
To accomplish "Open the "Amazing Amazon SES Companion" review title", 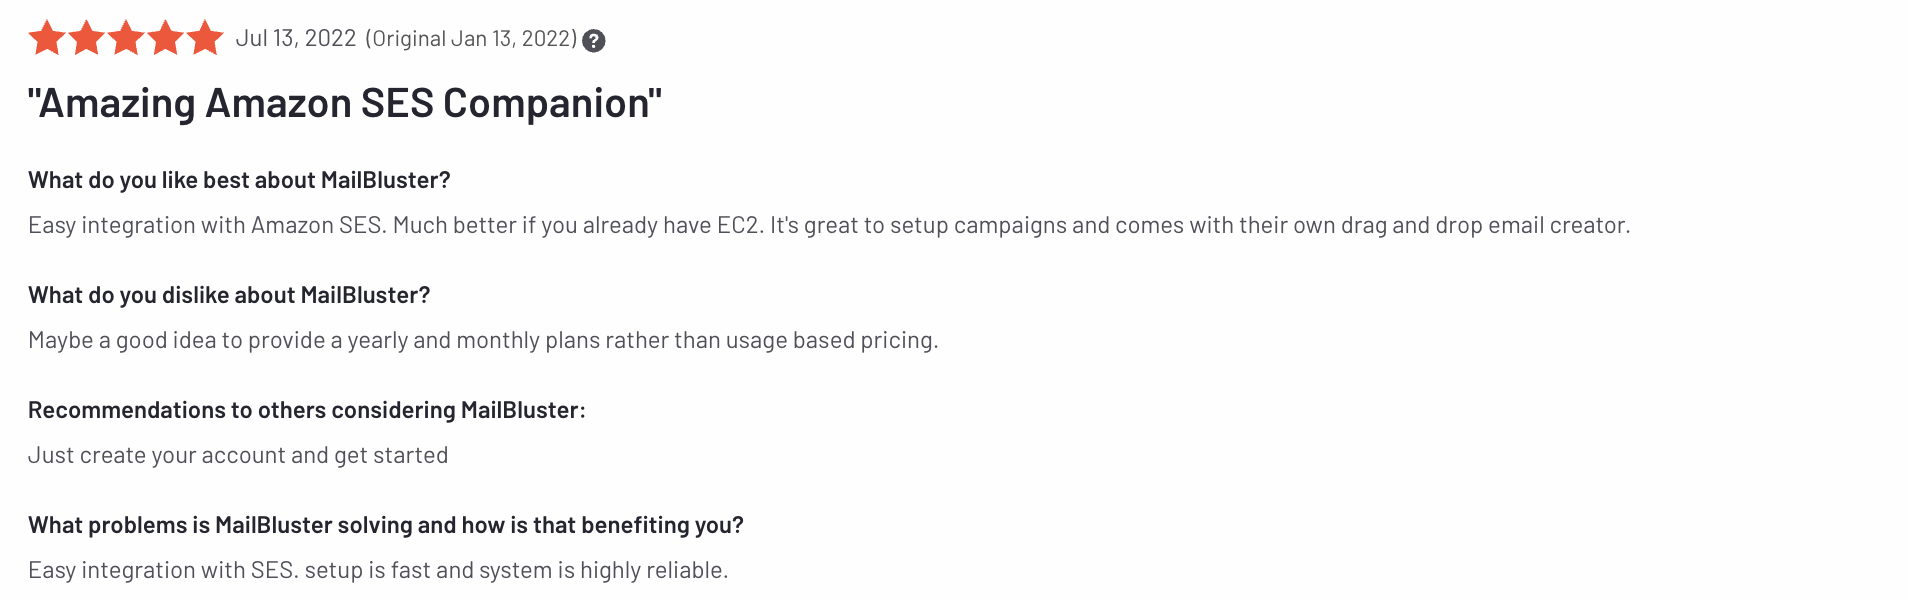I will 345,103.
